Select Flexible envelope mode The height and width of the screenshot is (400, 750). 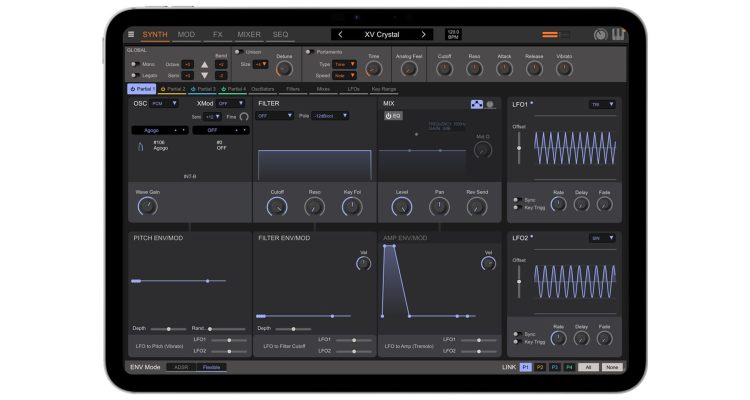click(211, 367)
